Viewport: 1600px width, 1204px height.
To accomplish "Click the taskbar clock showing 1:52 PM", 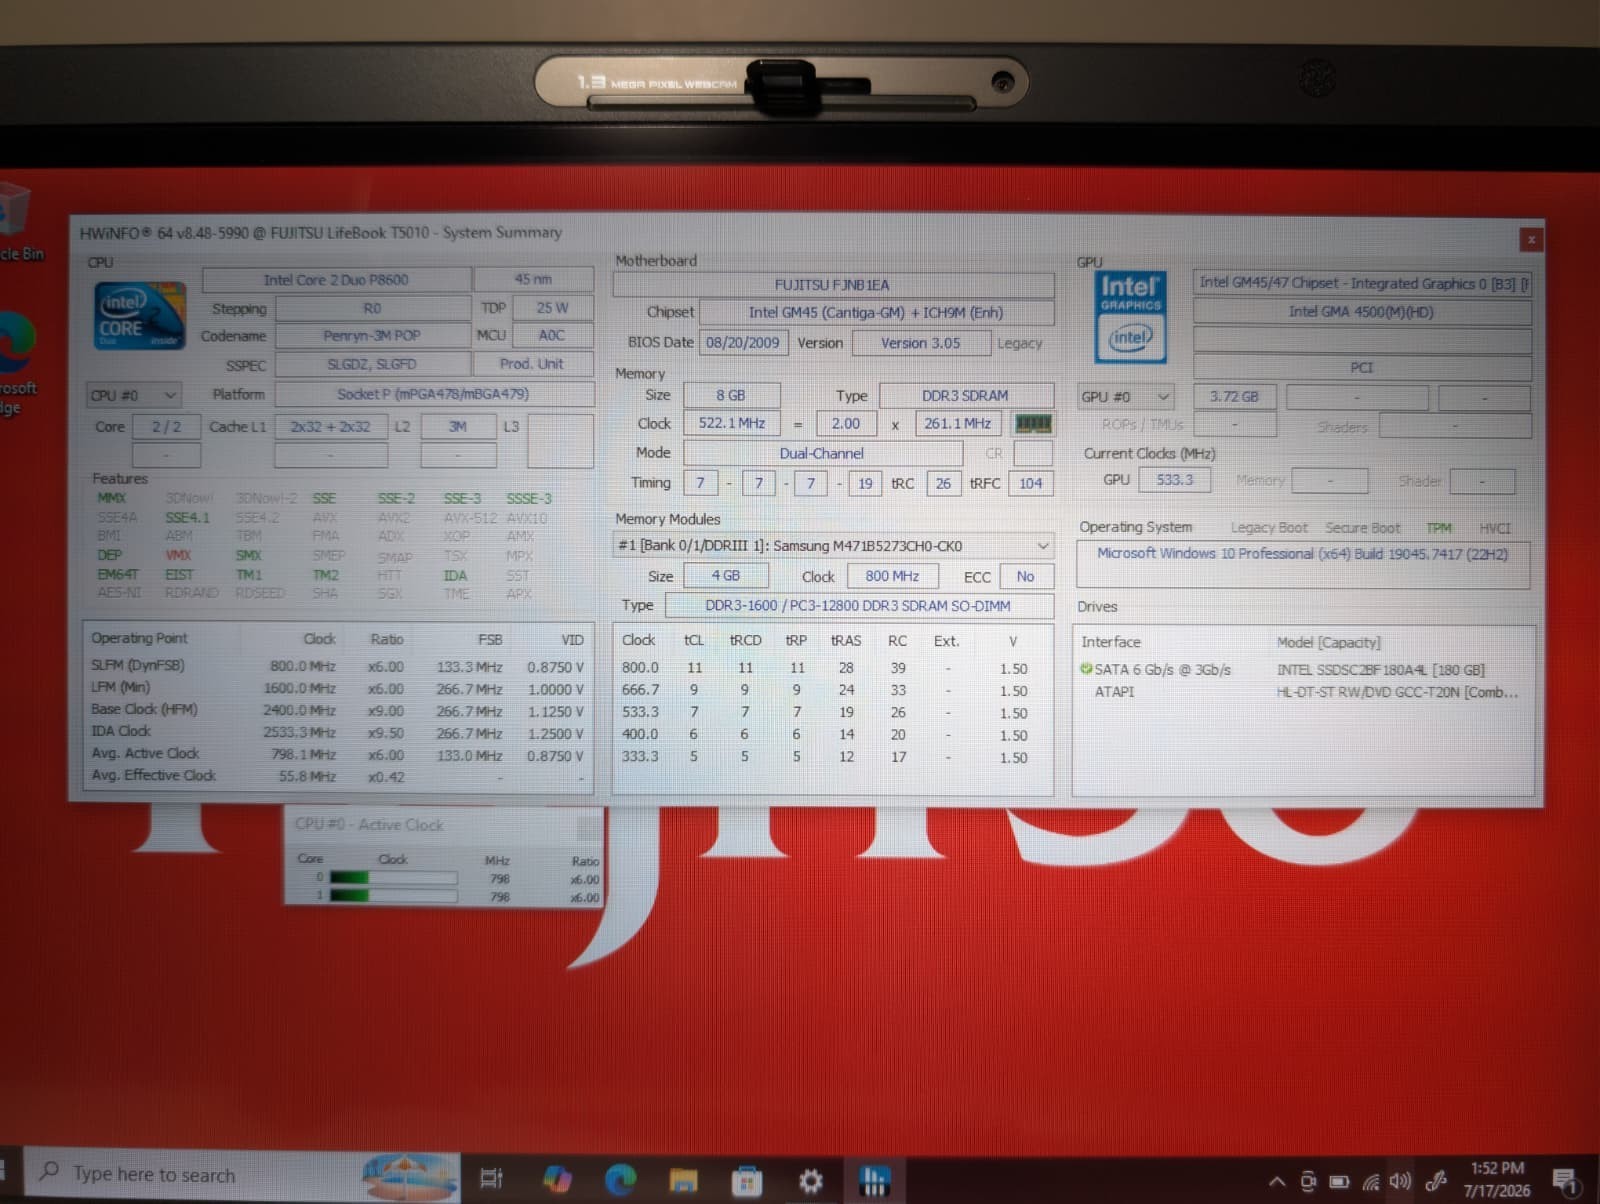I will pyautogui.click(x=1496, y=1180).
